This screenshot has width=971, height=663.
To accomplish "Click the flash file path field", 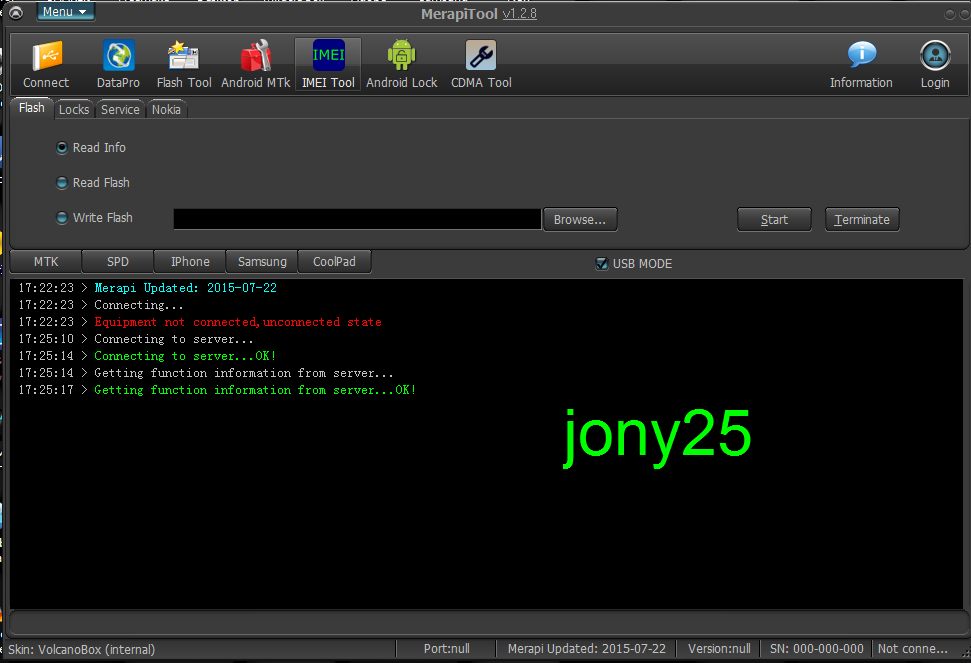I will click(357, 219).
